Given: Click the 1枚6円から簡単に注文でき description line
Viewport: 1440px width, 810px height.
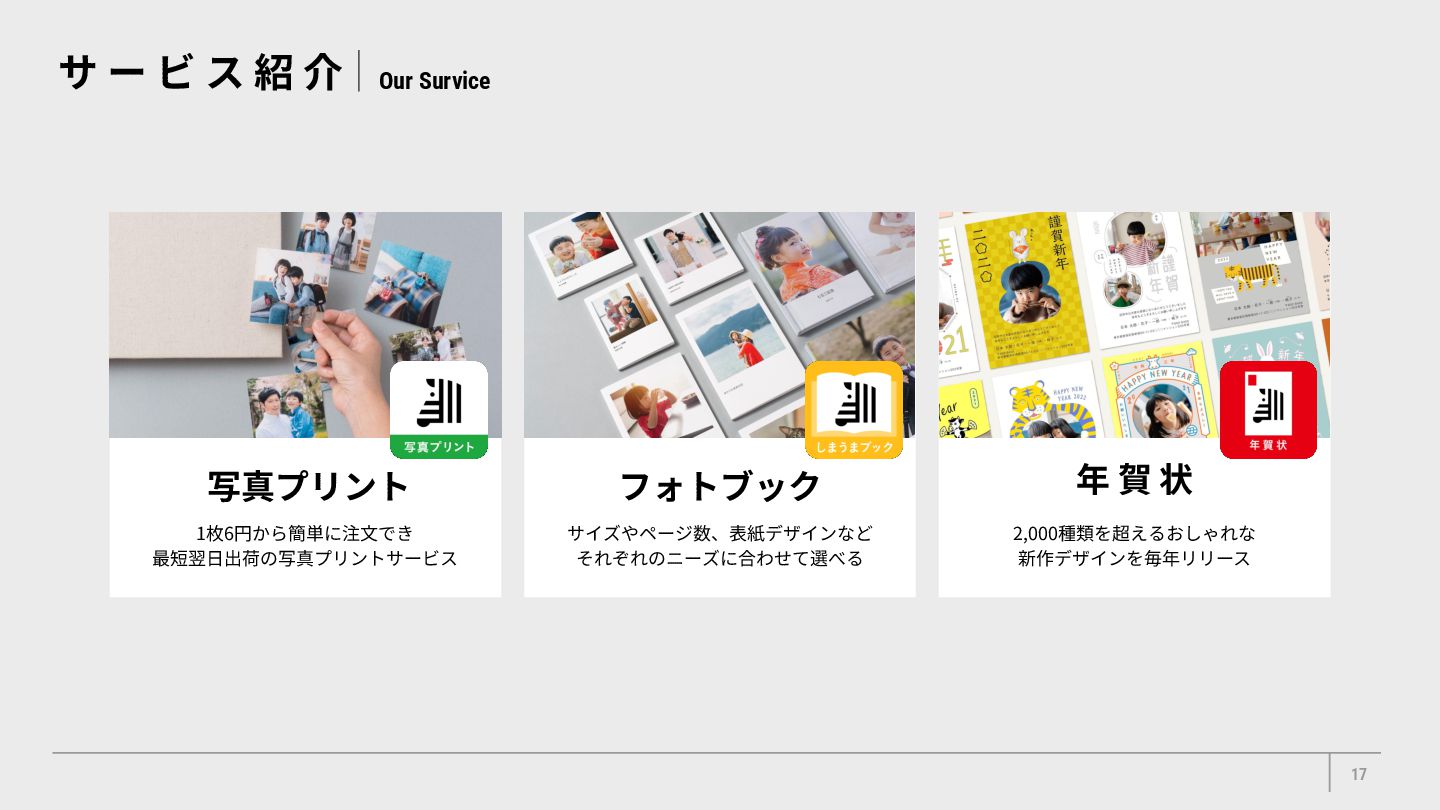Looking at the screenshot, I should [x=305, y=533].
